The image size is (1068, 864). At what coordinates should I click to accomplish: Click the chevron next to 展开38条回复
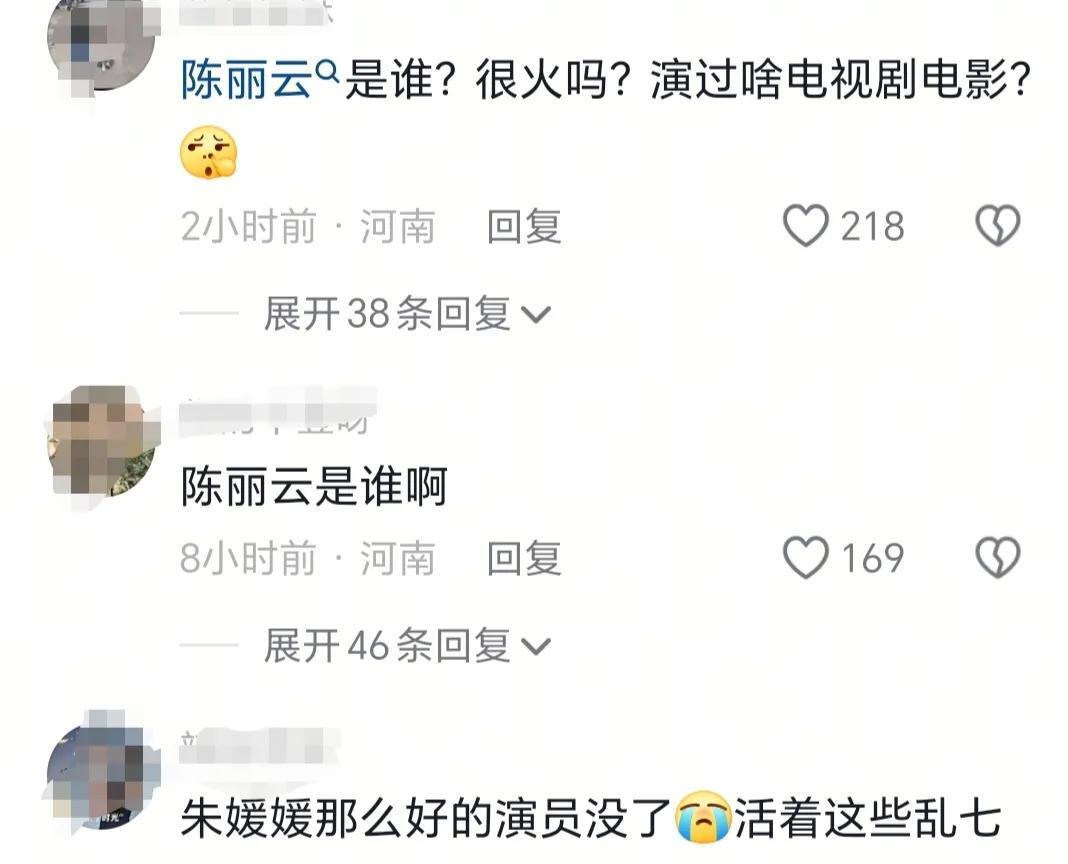point(535,315)
